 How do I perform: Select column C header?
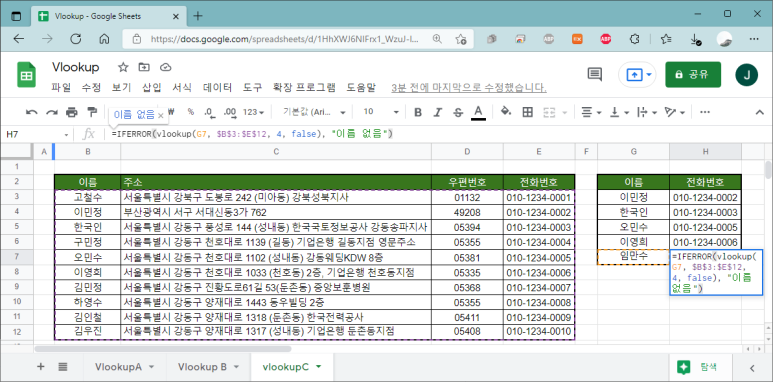point(276,152)
